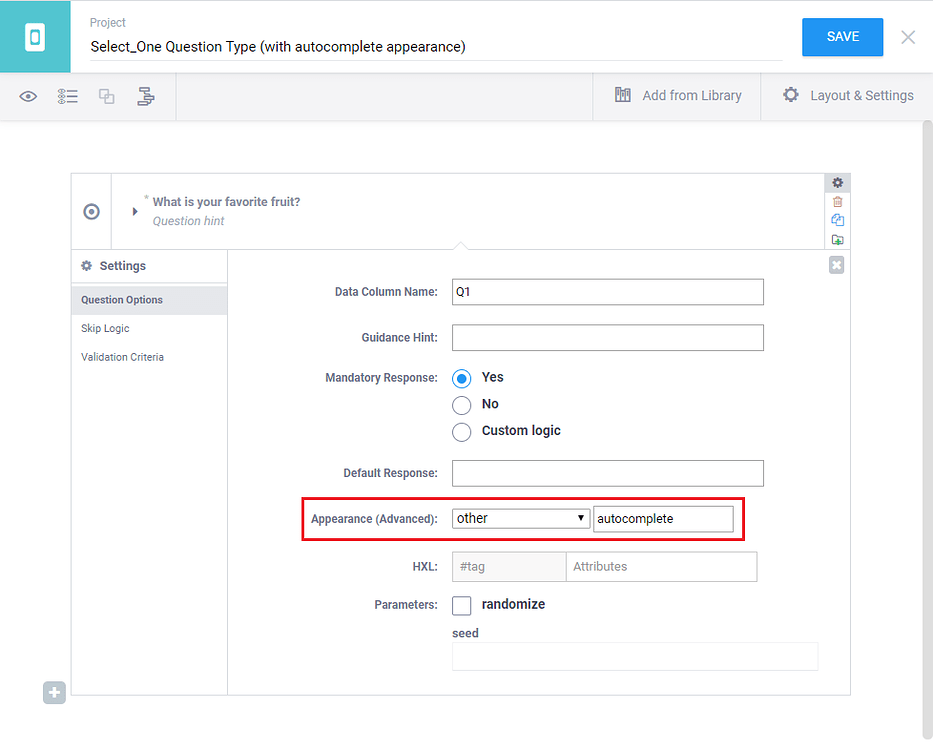Select Yes for Mandatory Response

(461, 378)
